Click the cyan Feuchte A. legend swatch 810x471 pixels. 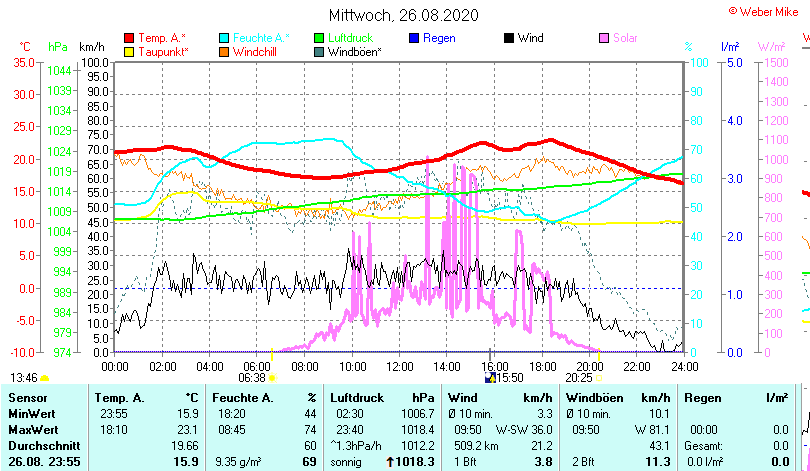point(224,38)
